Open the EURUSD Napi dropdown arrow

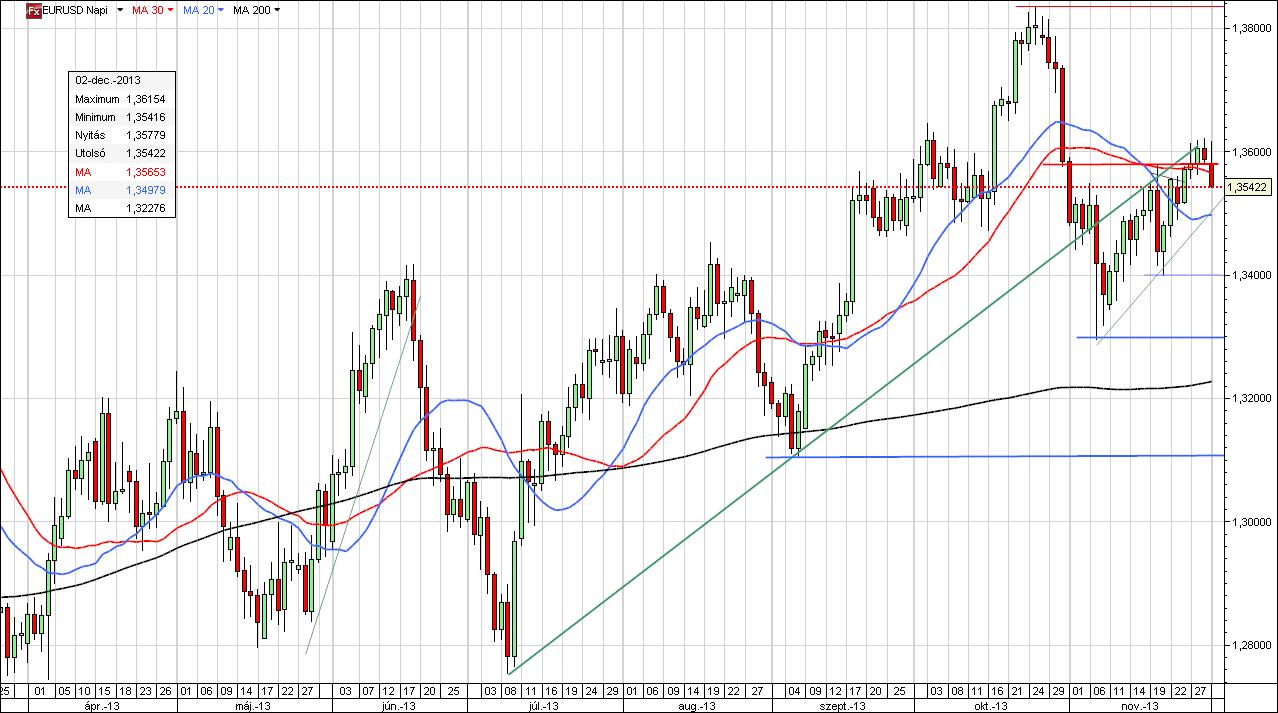click(x=120, y=10)
